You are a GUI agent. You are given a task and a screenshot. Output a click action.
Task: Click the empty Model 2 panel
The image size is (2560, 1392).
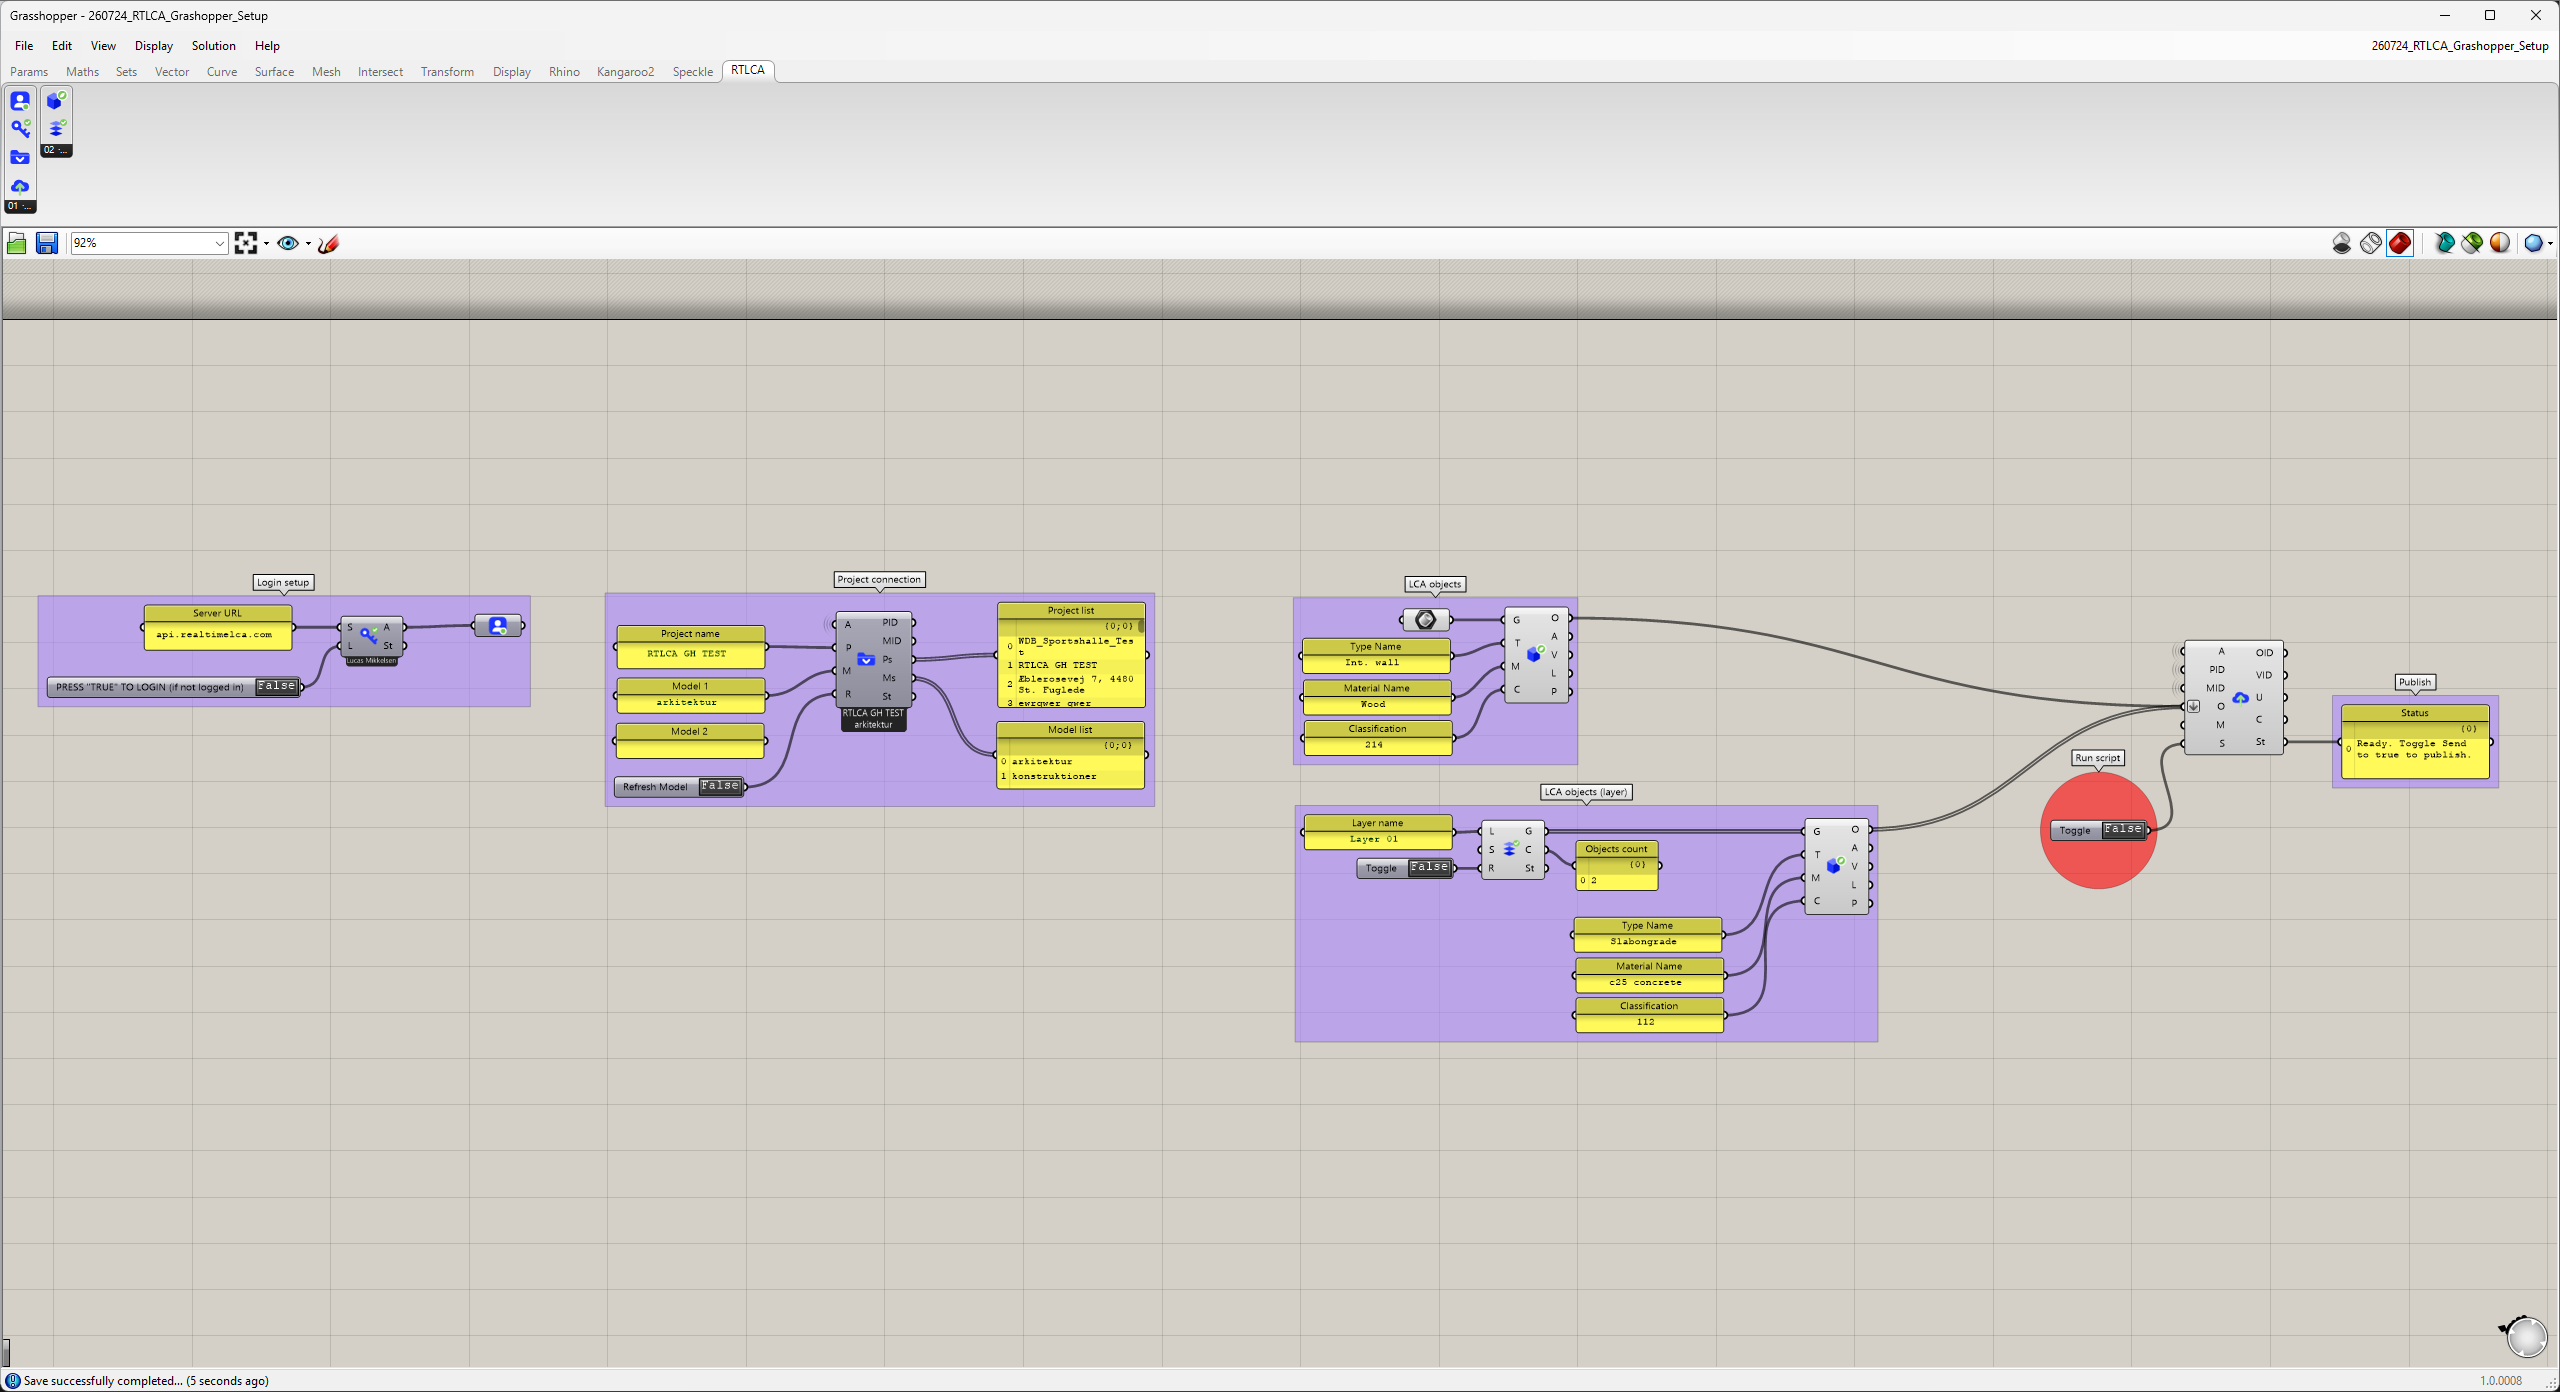(x=690, y=741)
